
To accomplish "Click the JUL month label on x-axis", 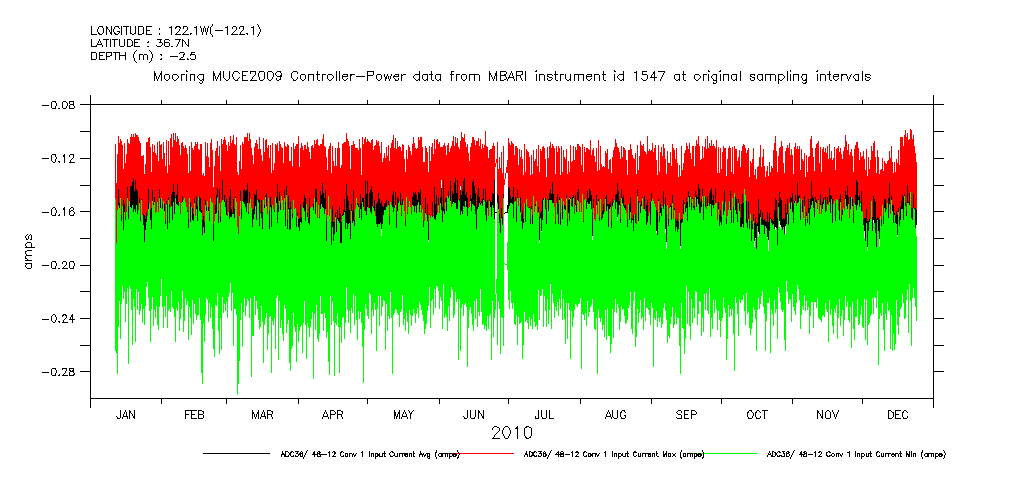I will point(546,414).
